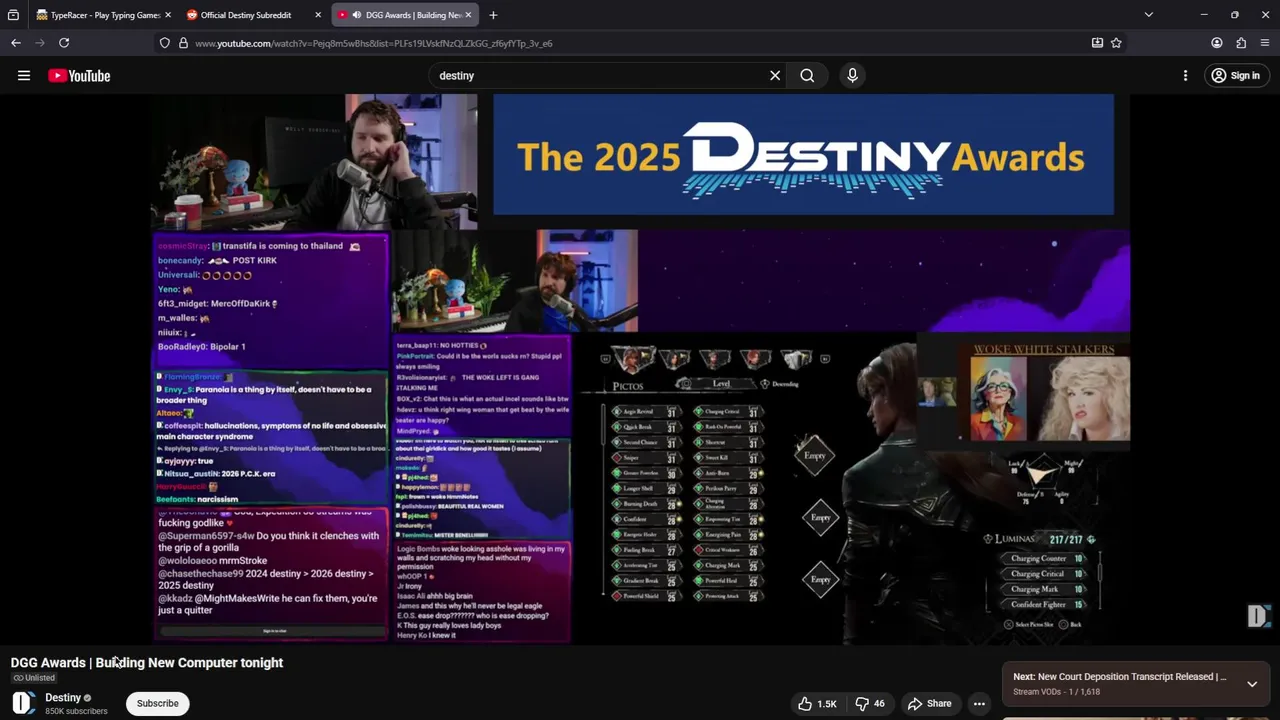Open the Destiny channel name link
1280x720 pixels.
click(63, 697)
